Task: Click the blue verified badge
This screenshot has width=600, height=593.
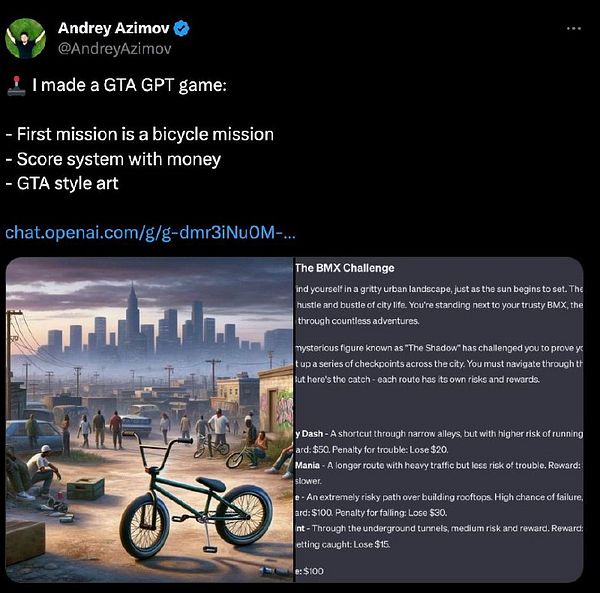Action: point(181,29)
